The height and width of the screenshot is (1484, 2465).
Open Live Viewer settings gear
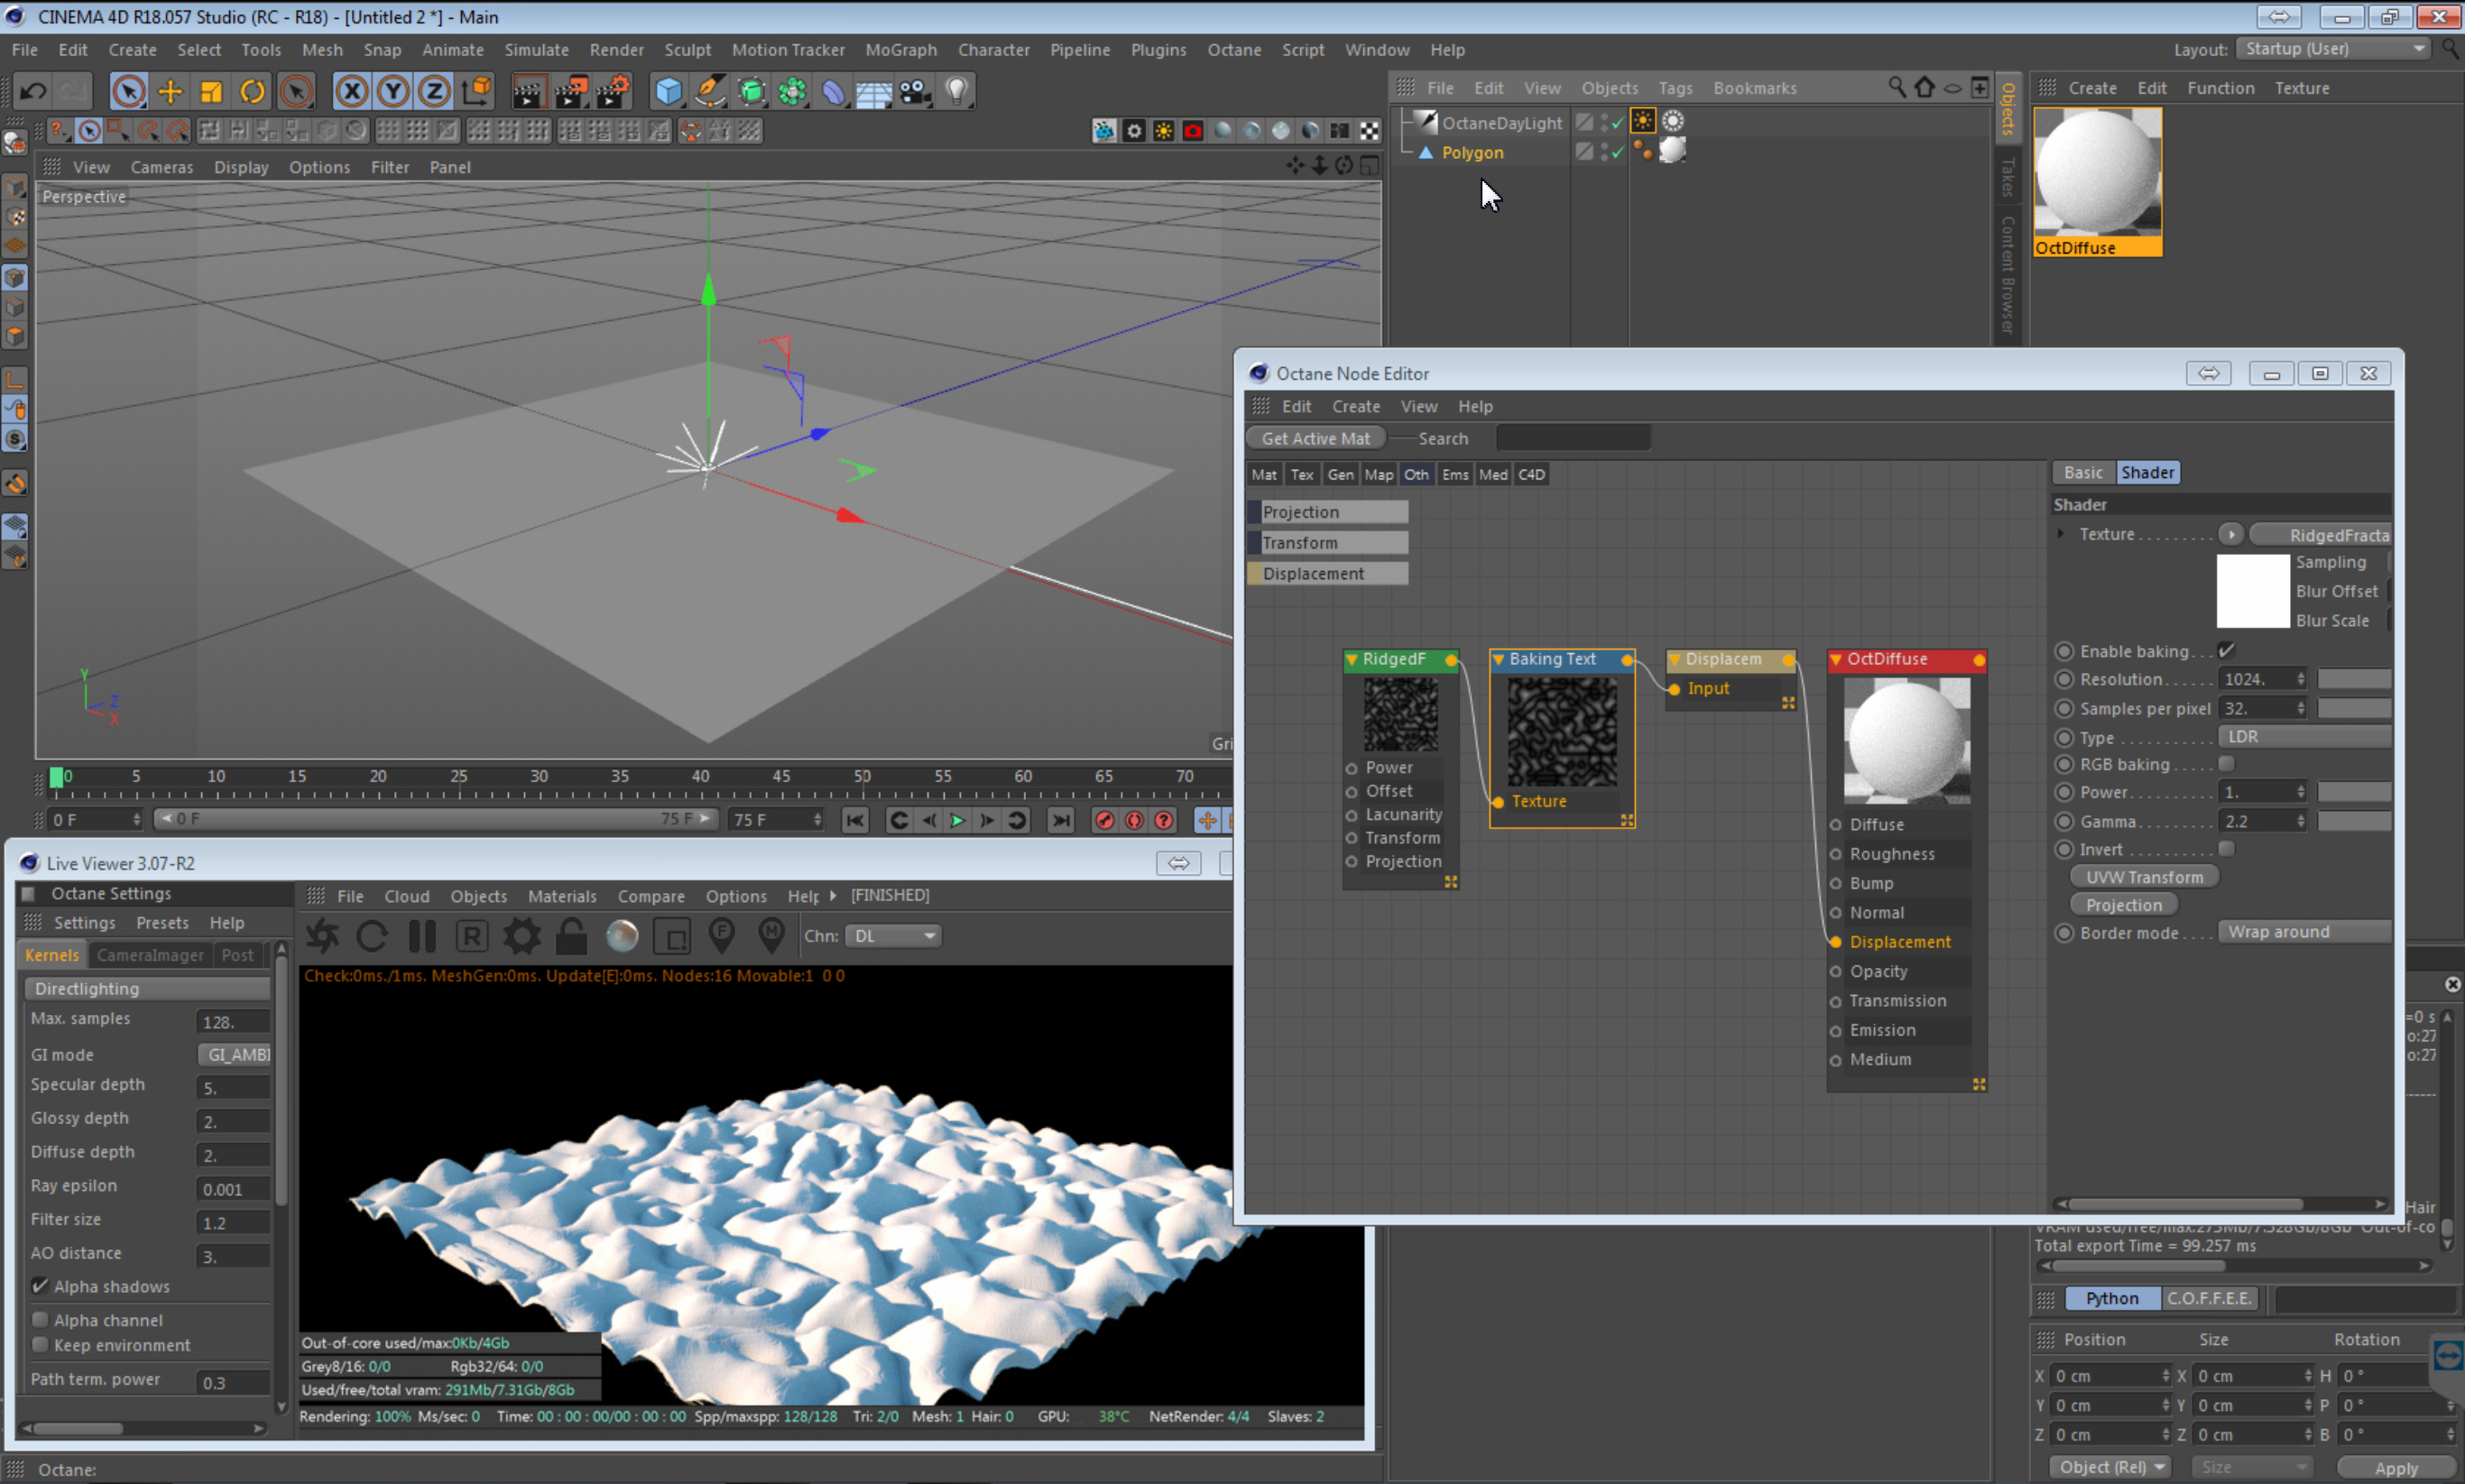pos(521,936)
